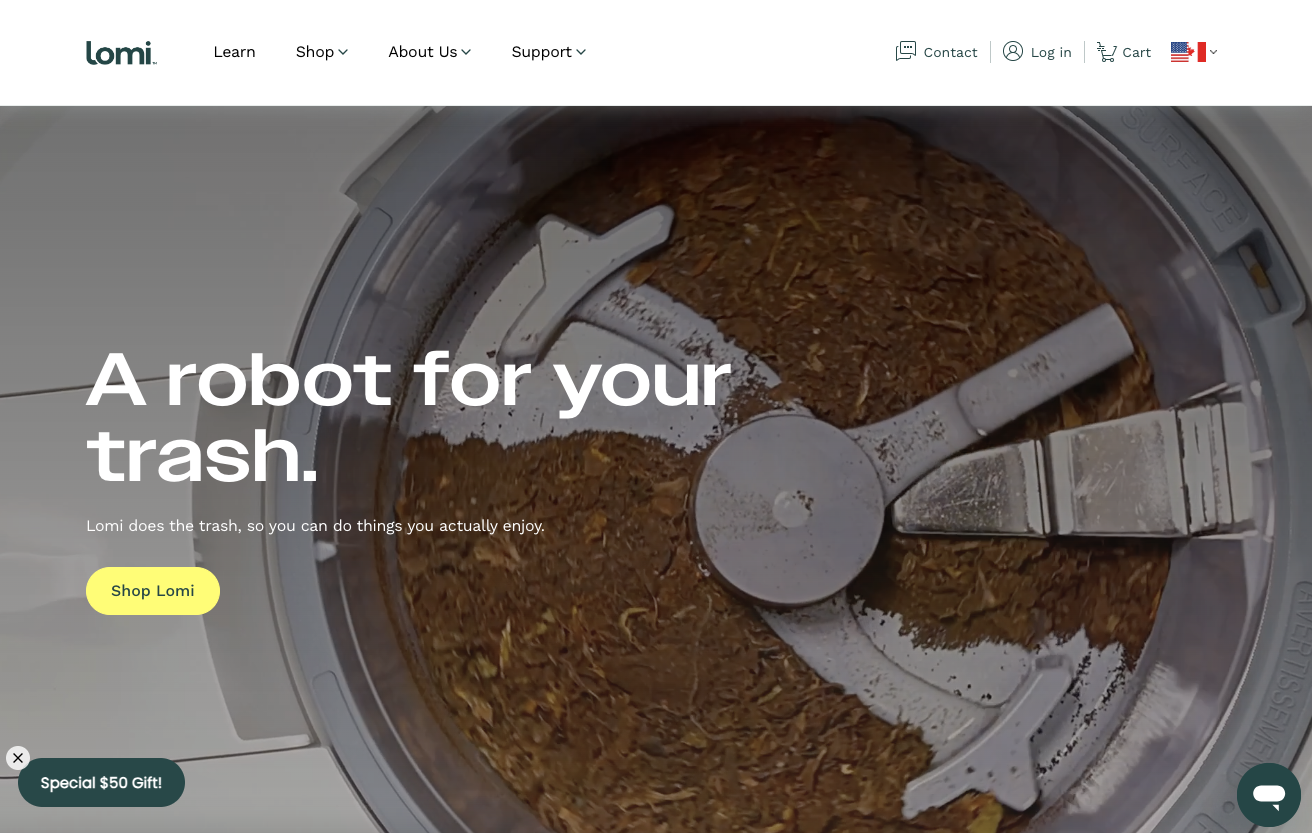This screenshot has width=1312, height=833.
Task: Open the Log in link
Action: [x=1051, y=52]
